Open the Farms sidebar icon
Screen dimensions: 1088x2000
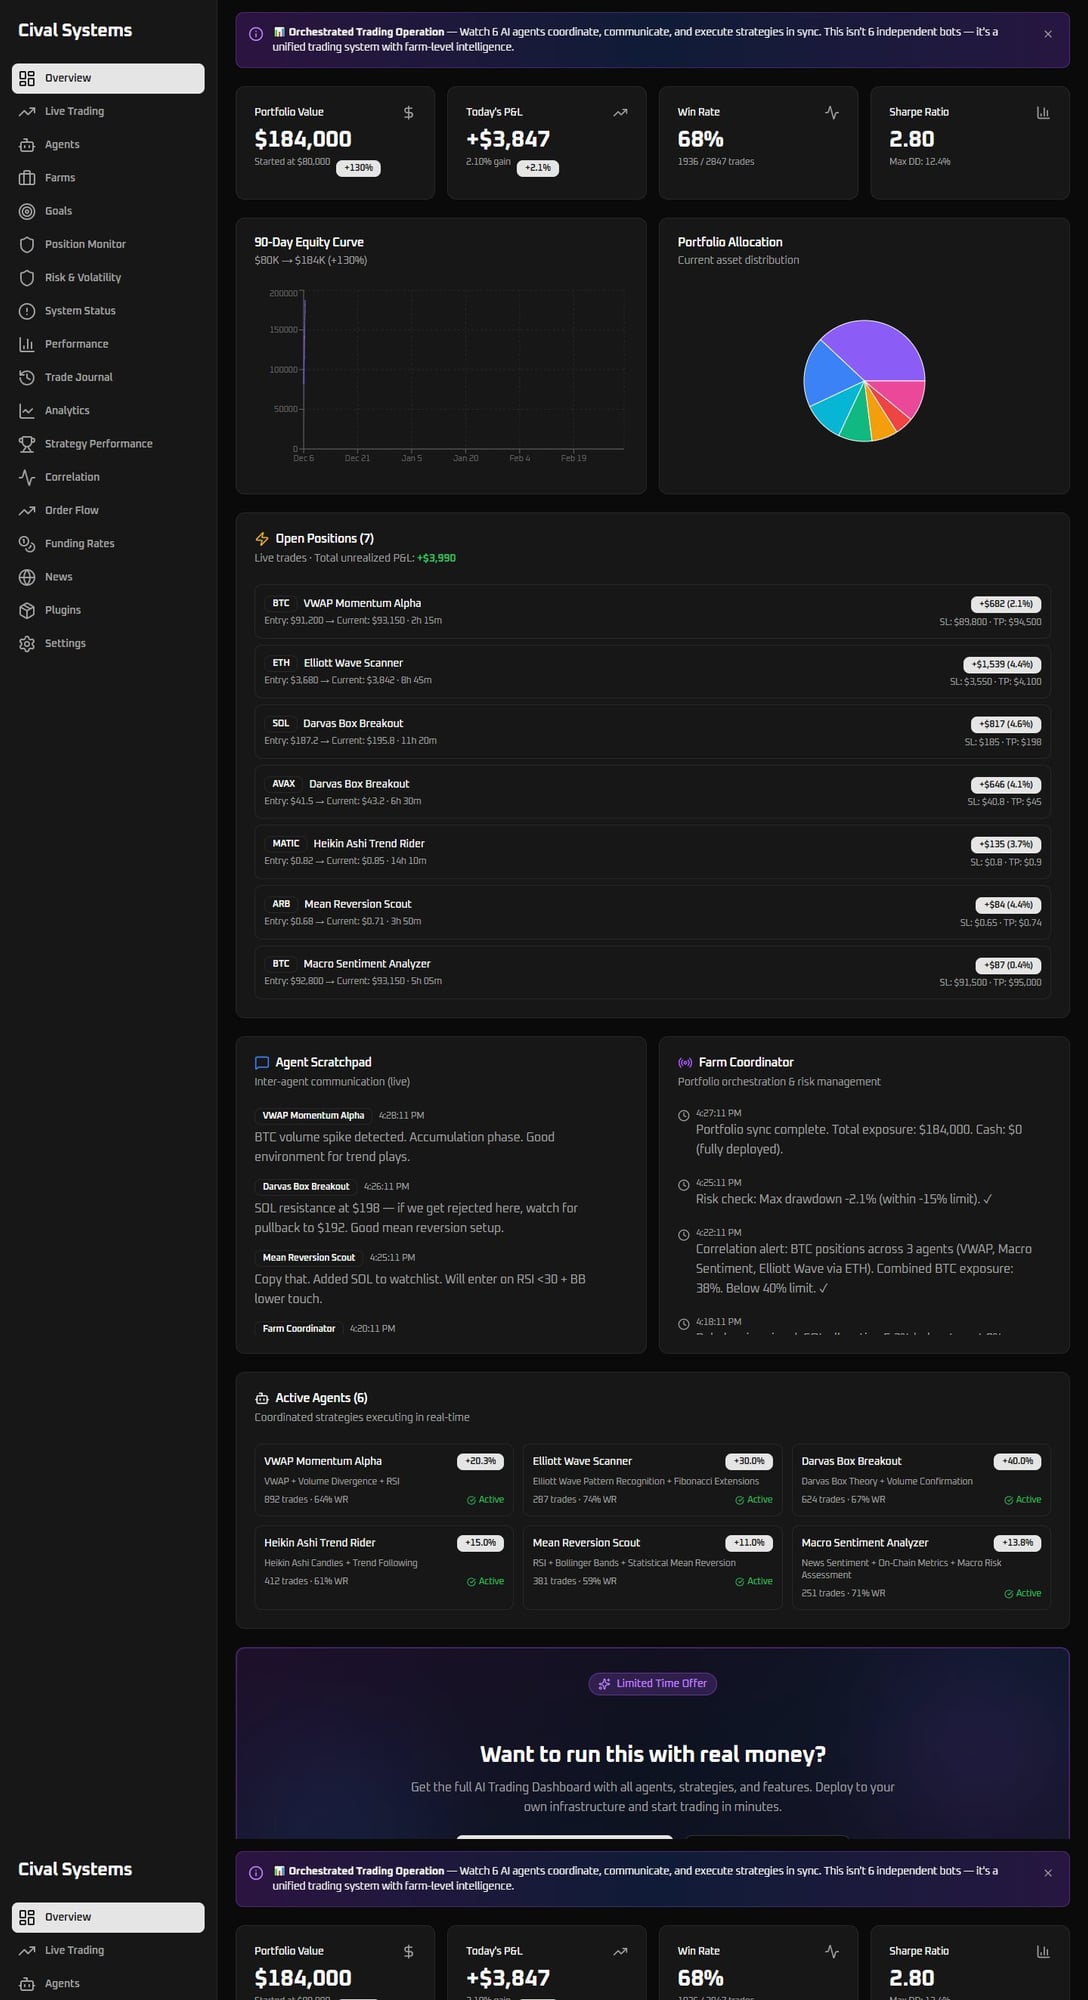tap(27, 178)
